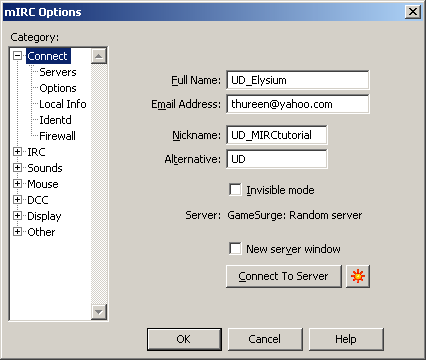The image size is (426, 360).
Task: Select the Display category label
Action: click(x=44, y=216)
